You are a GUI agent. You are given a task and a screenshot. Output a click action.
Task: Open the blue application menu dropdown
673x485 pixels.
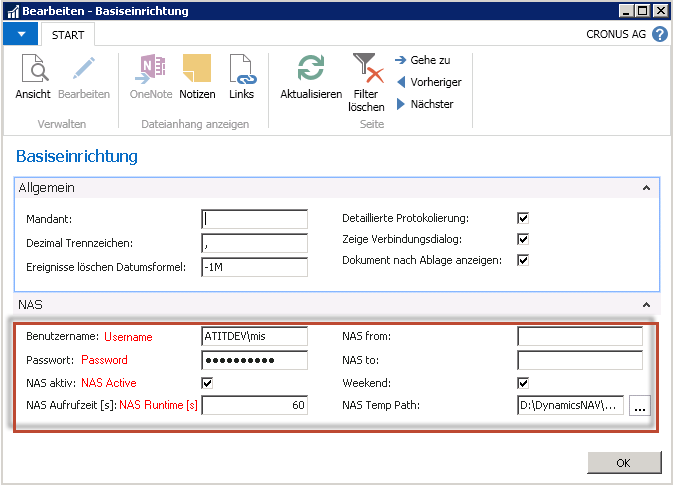(x=20, y=34)
